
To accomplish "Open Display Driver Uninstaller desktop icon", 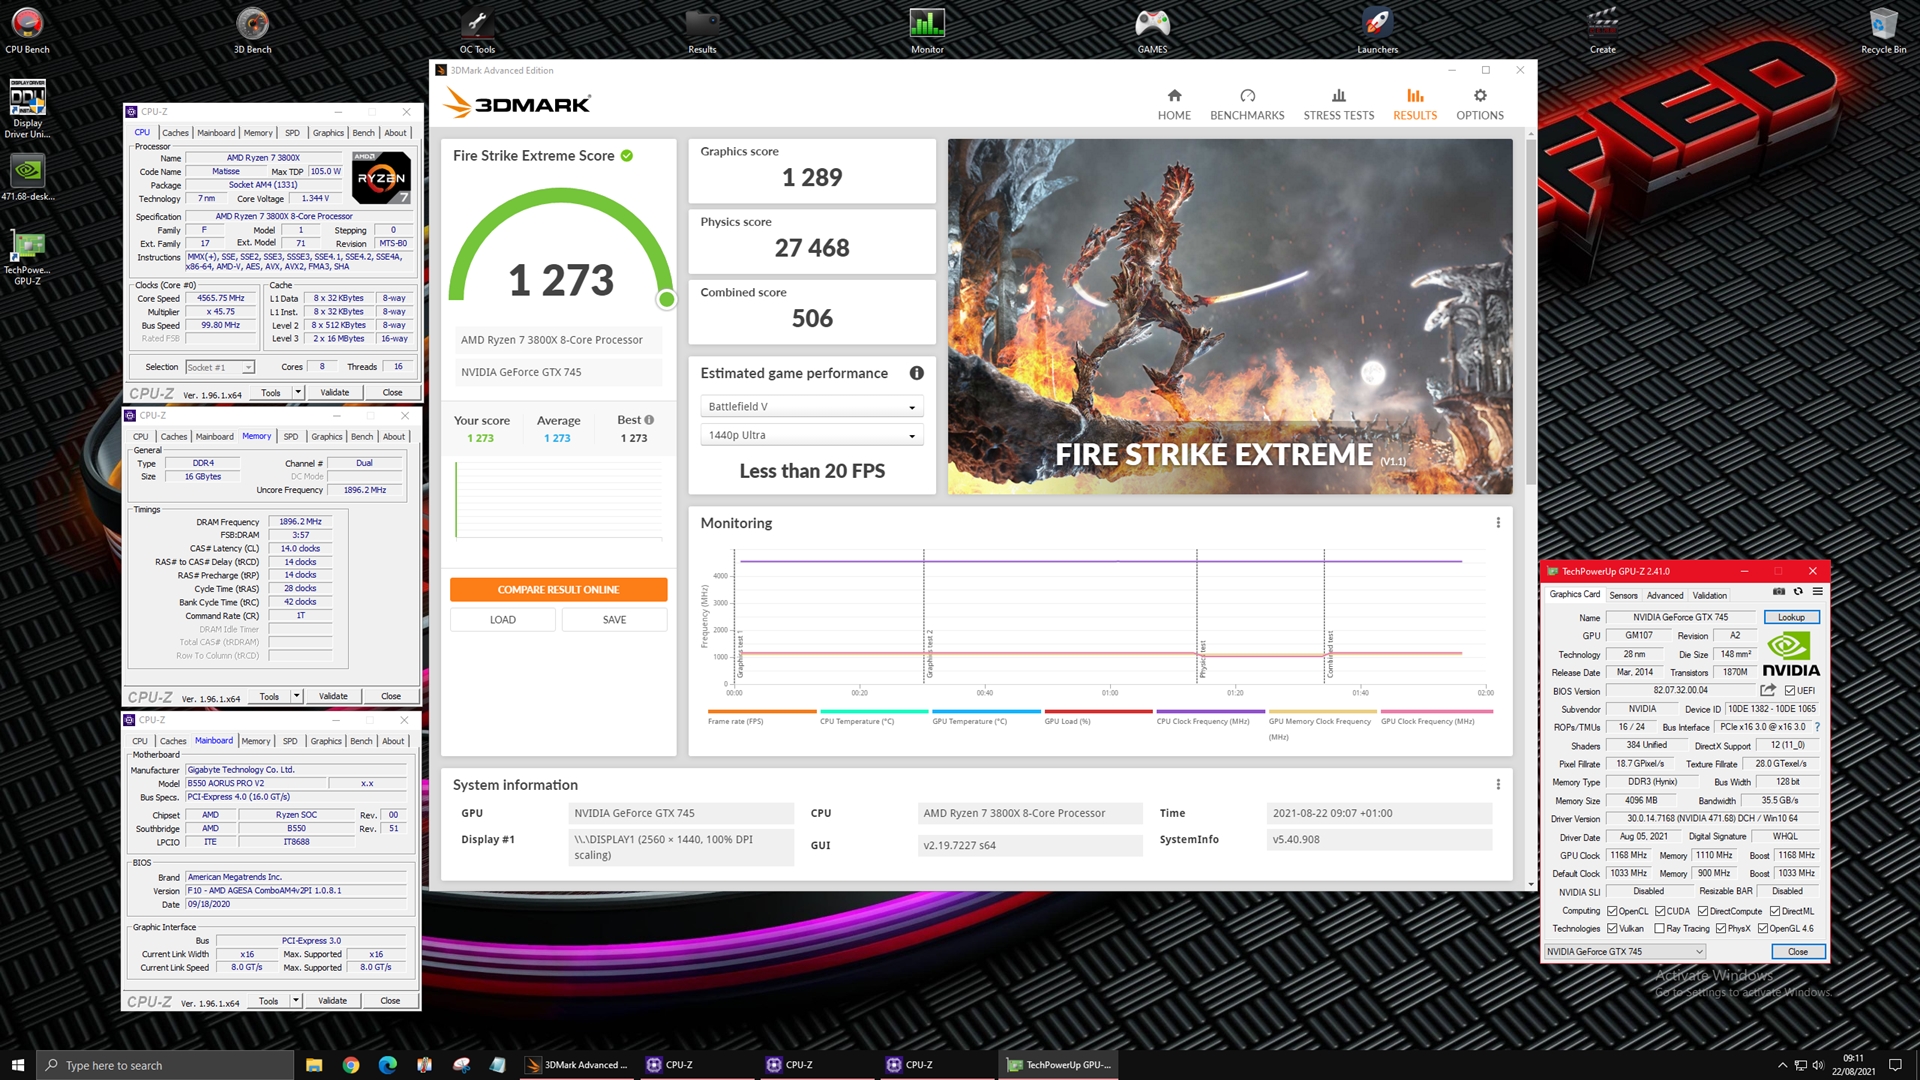I will pyautogui.click(x=27, y=110).
